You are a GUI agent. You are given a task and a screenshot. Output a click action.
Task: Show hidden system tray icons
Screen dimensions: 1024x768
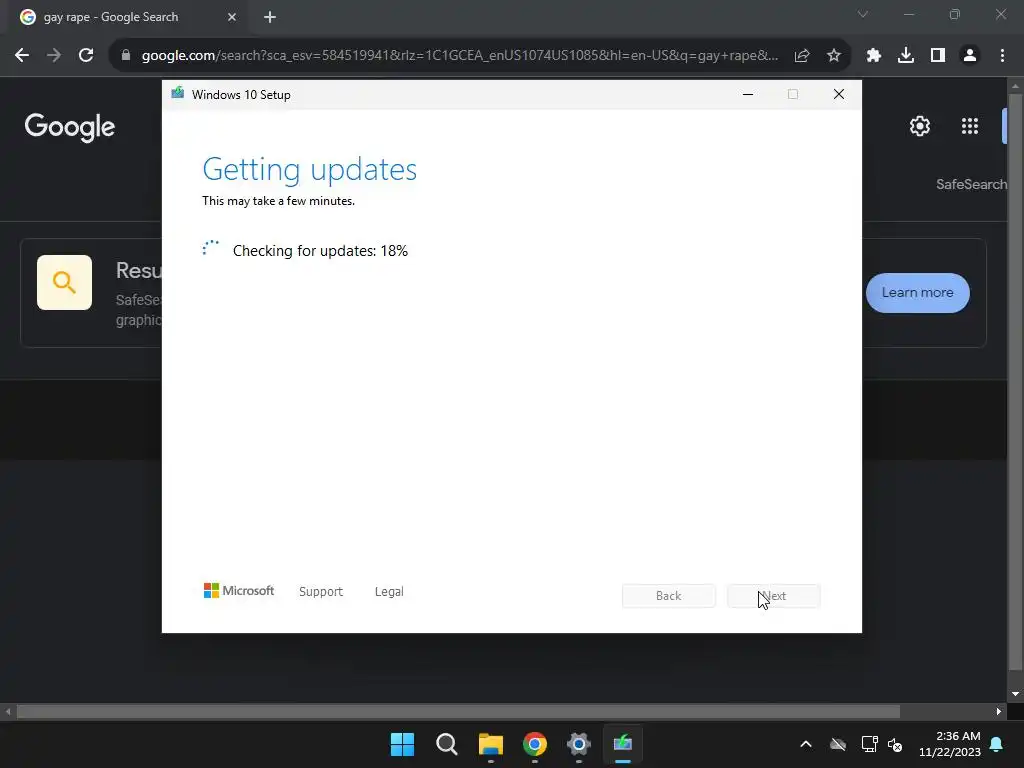coord(806,744)
